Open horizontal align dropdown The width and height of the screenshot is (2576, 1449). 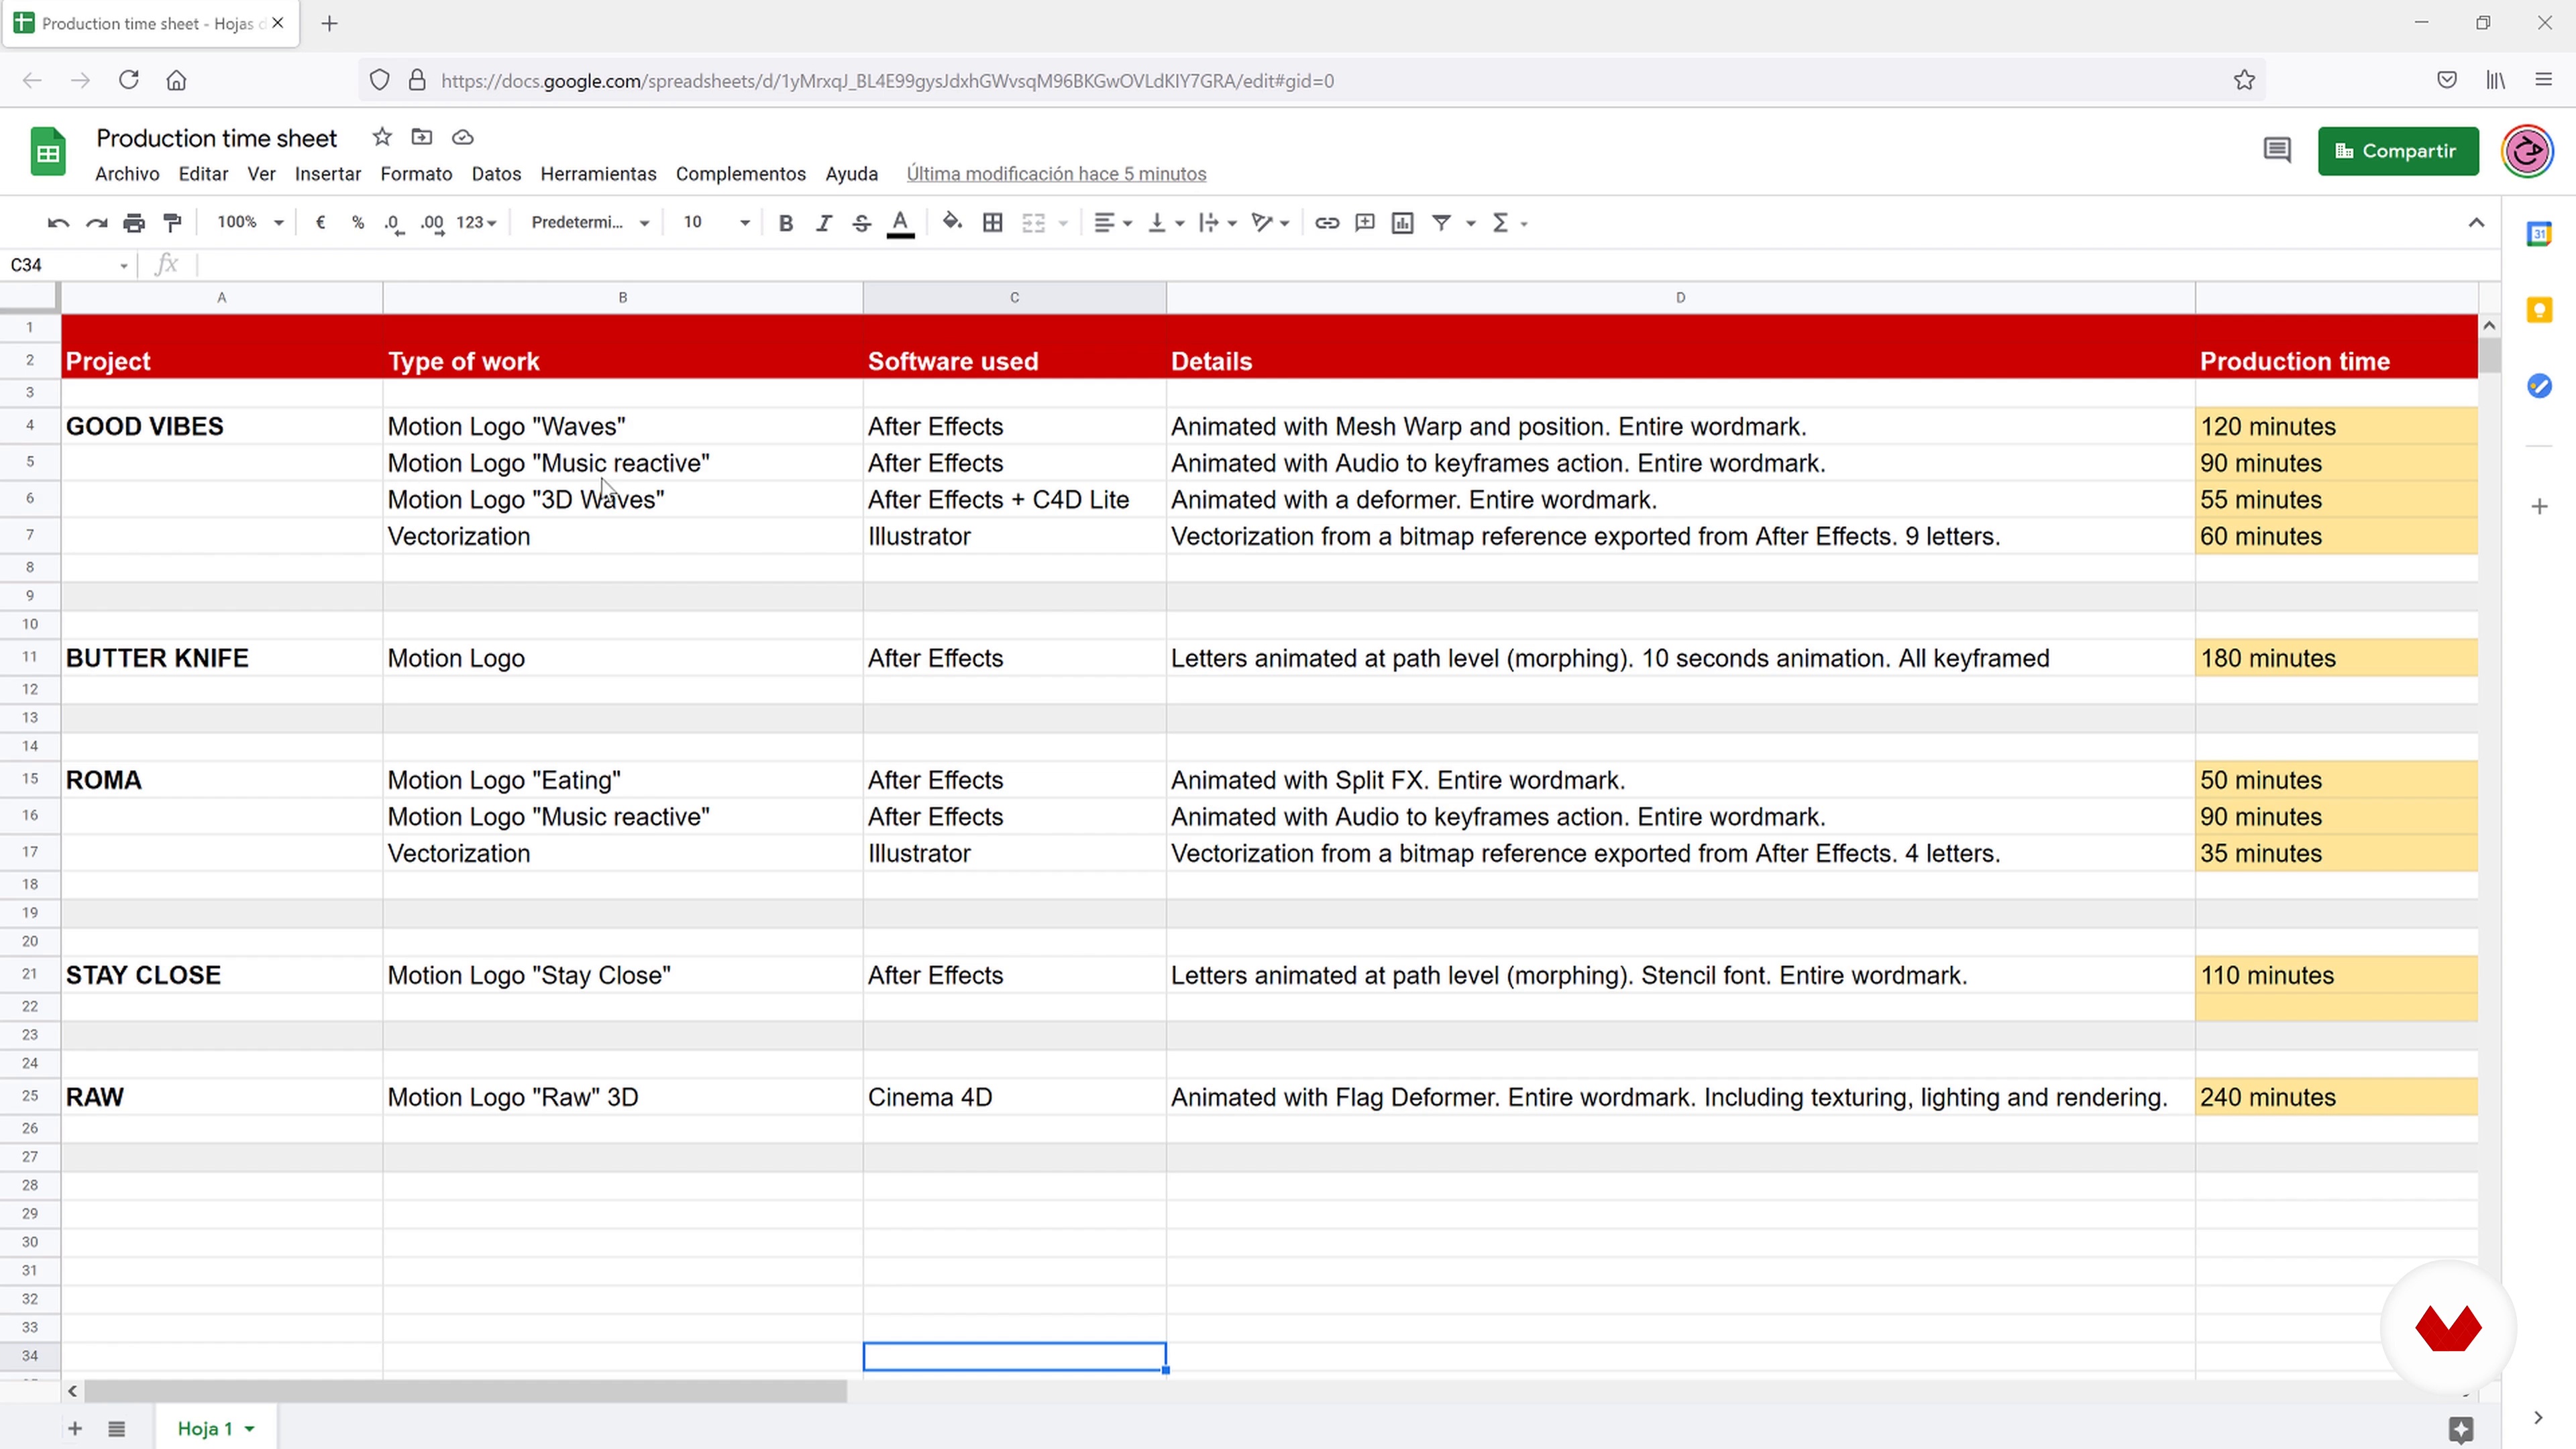pyautogui.click(x=1113, y=223)
